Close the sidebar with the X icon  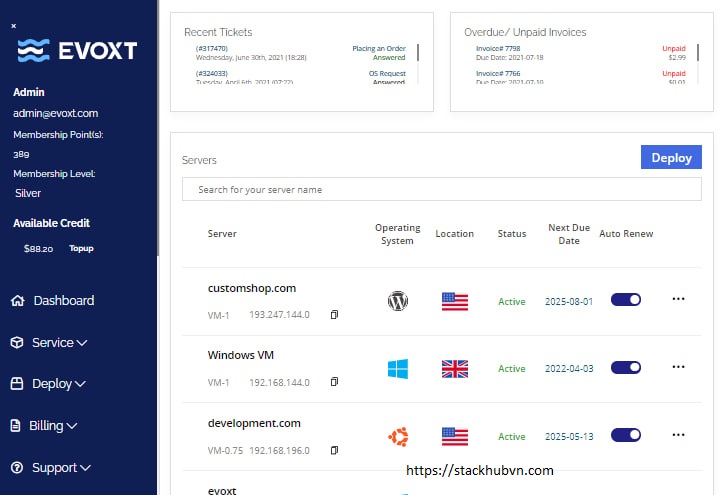(14, 26)
